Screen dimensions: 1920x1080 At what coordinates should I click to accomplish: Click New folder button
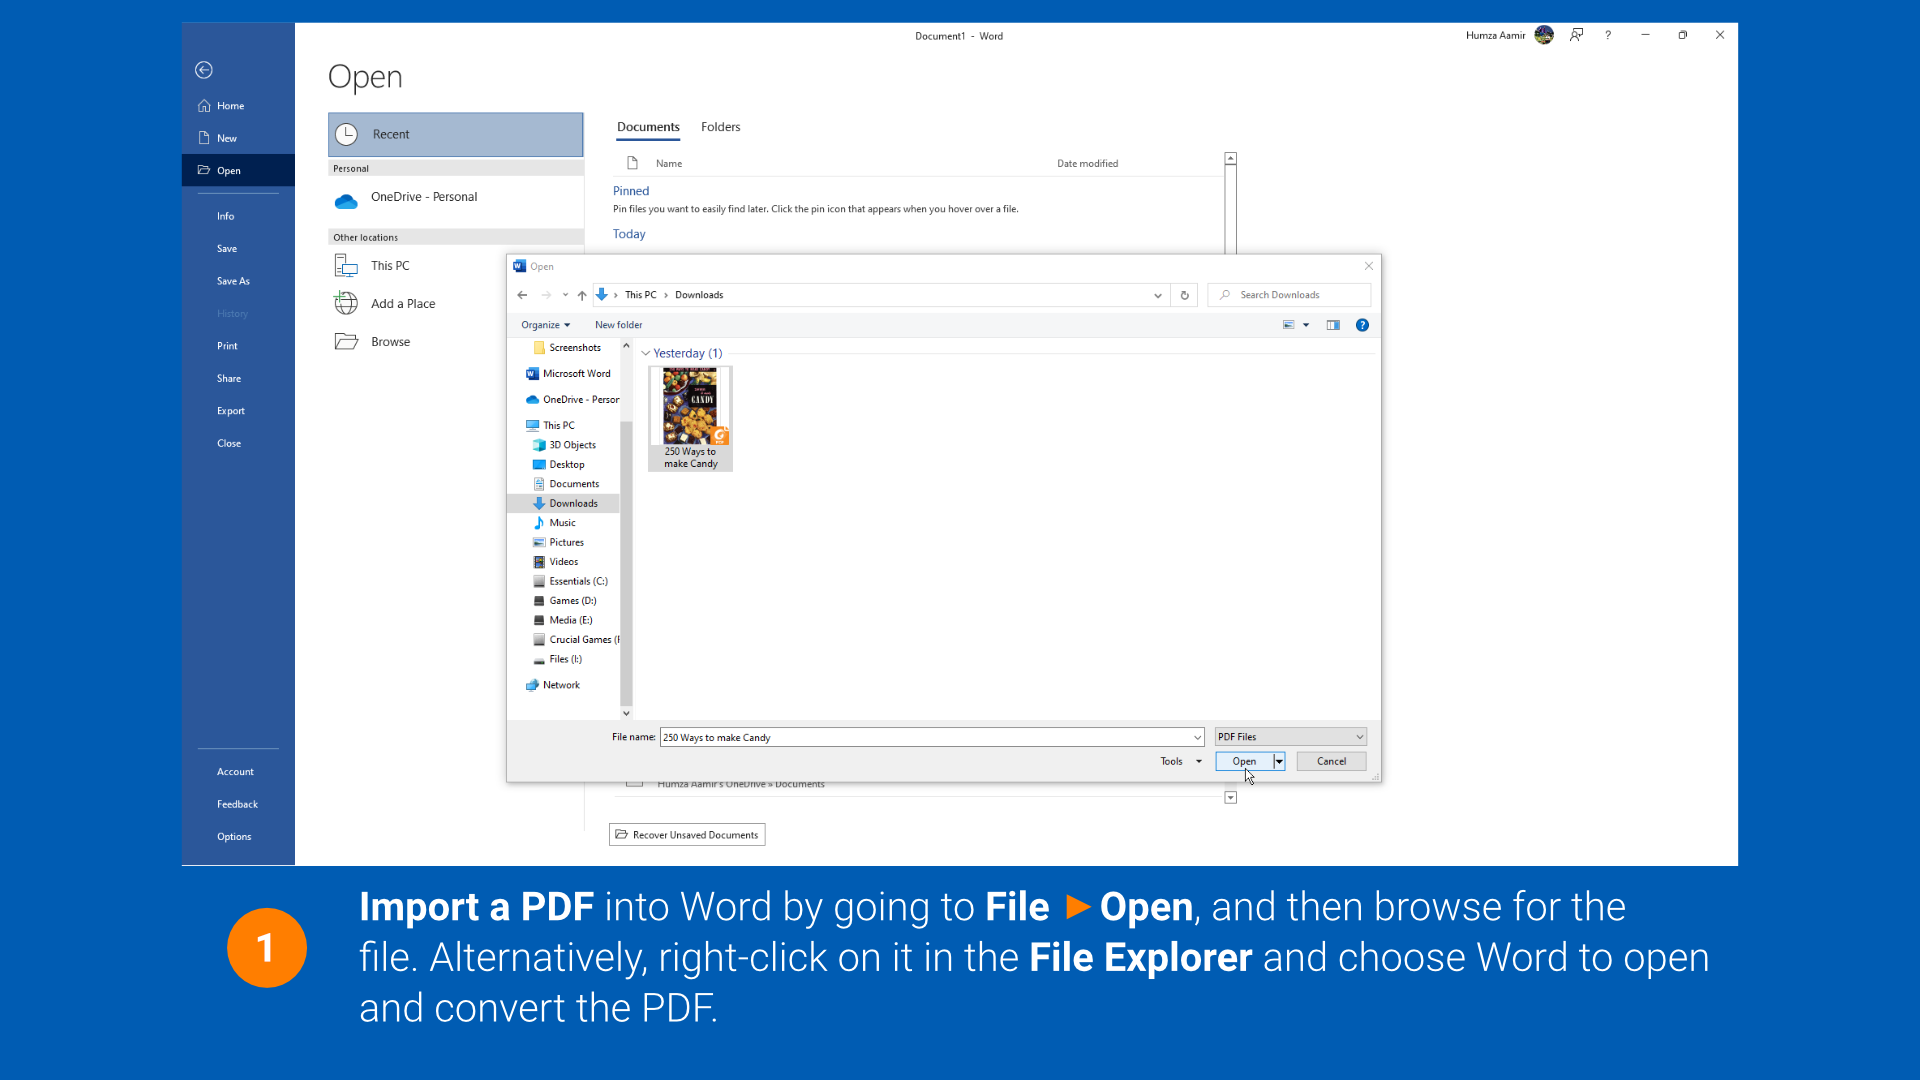pos(619,325)
